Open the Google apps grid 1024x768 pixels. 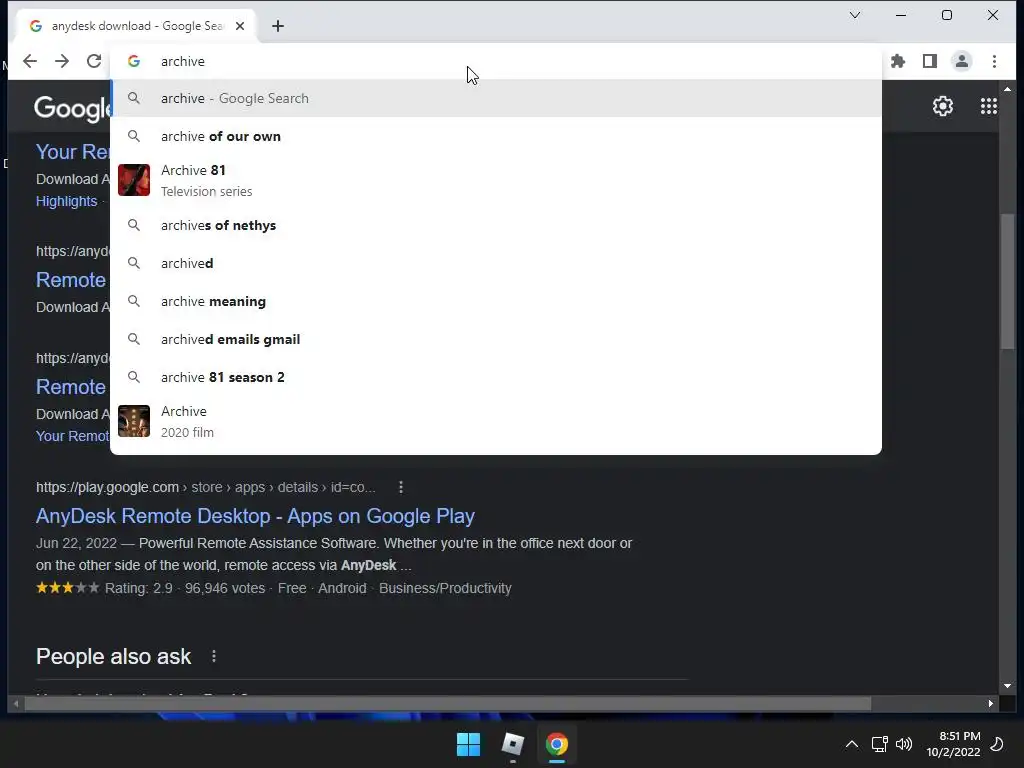coord(989,106)
